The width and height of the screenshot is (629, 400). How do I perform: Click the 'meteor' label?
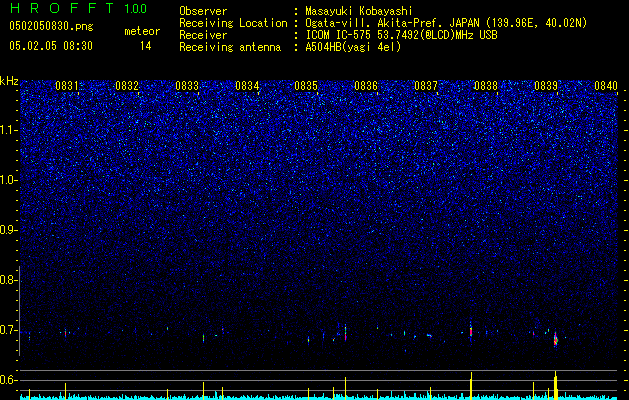point(142,31)
